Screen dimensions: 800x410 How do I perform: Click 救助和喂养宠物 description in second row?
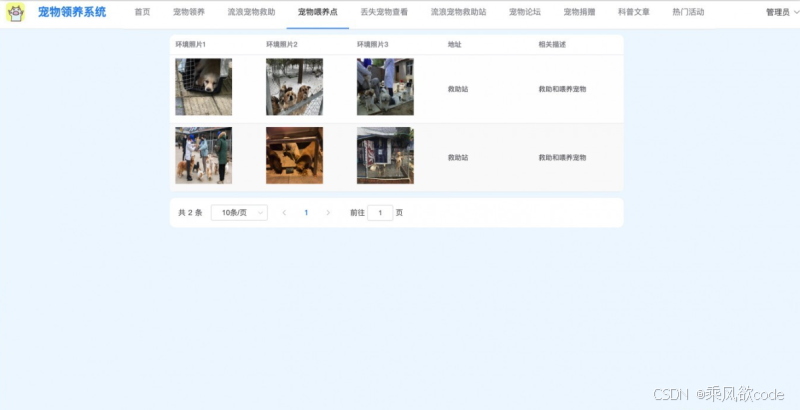pyautogui.click(x=562, y=158)
